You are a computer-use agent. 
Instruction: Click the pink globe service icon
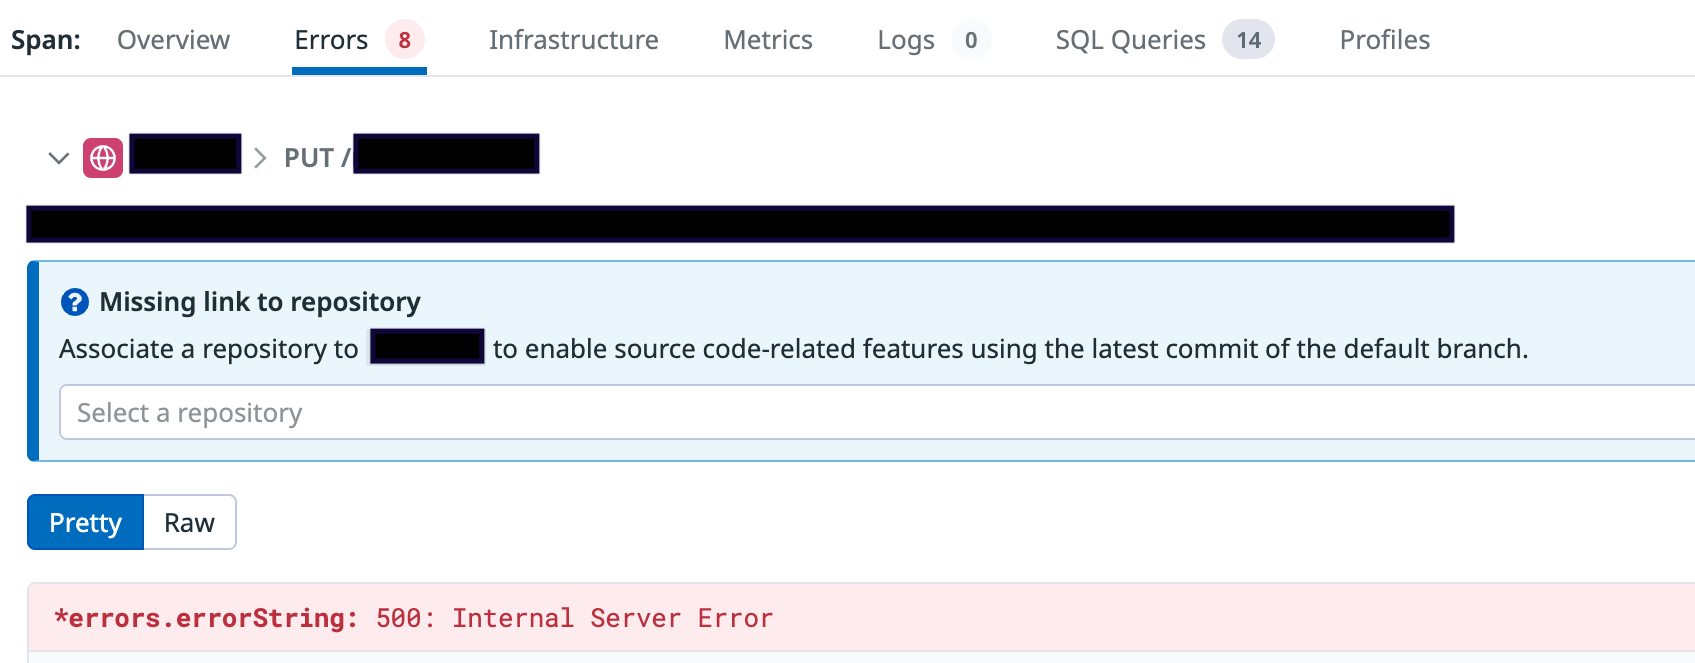pos(103,158)
